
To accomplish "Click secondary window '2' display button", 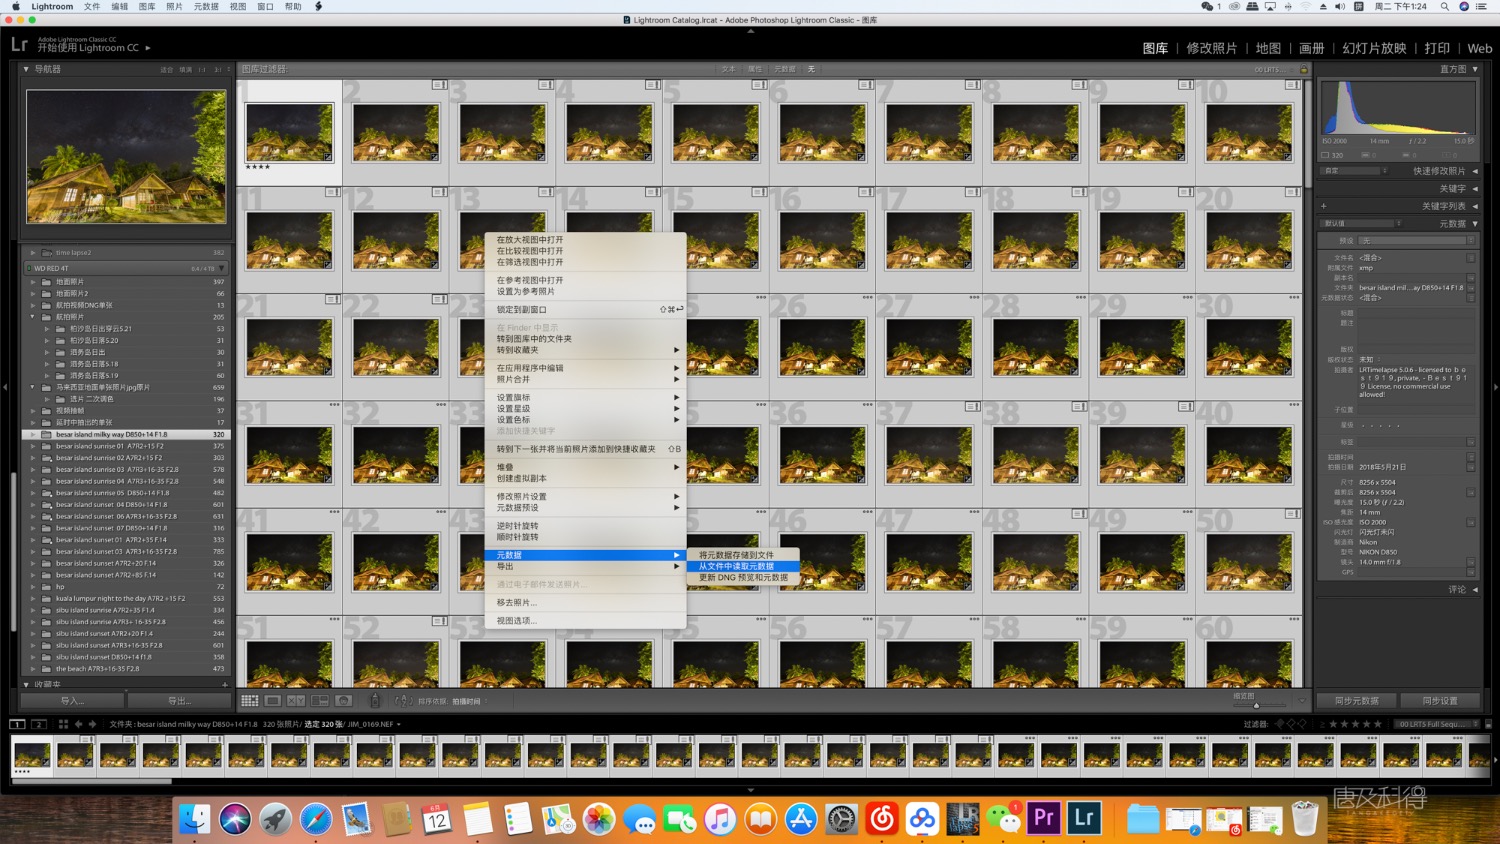I will [x=39, y=724].
